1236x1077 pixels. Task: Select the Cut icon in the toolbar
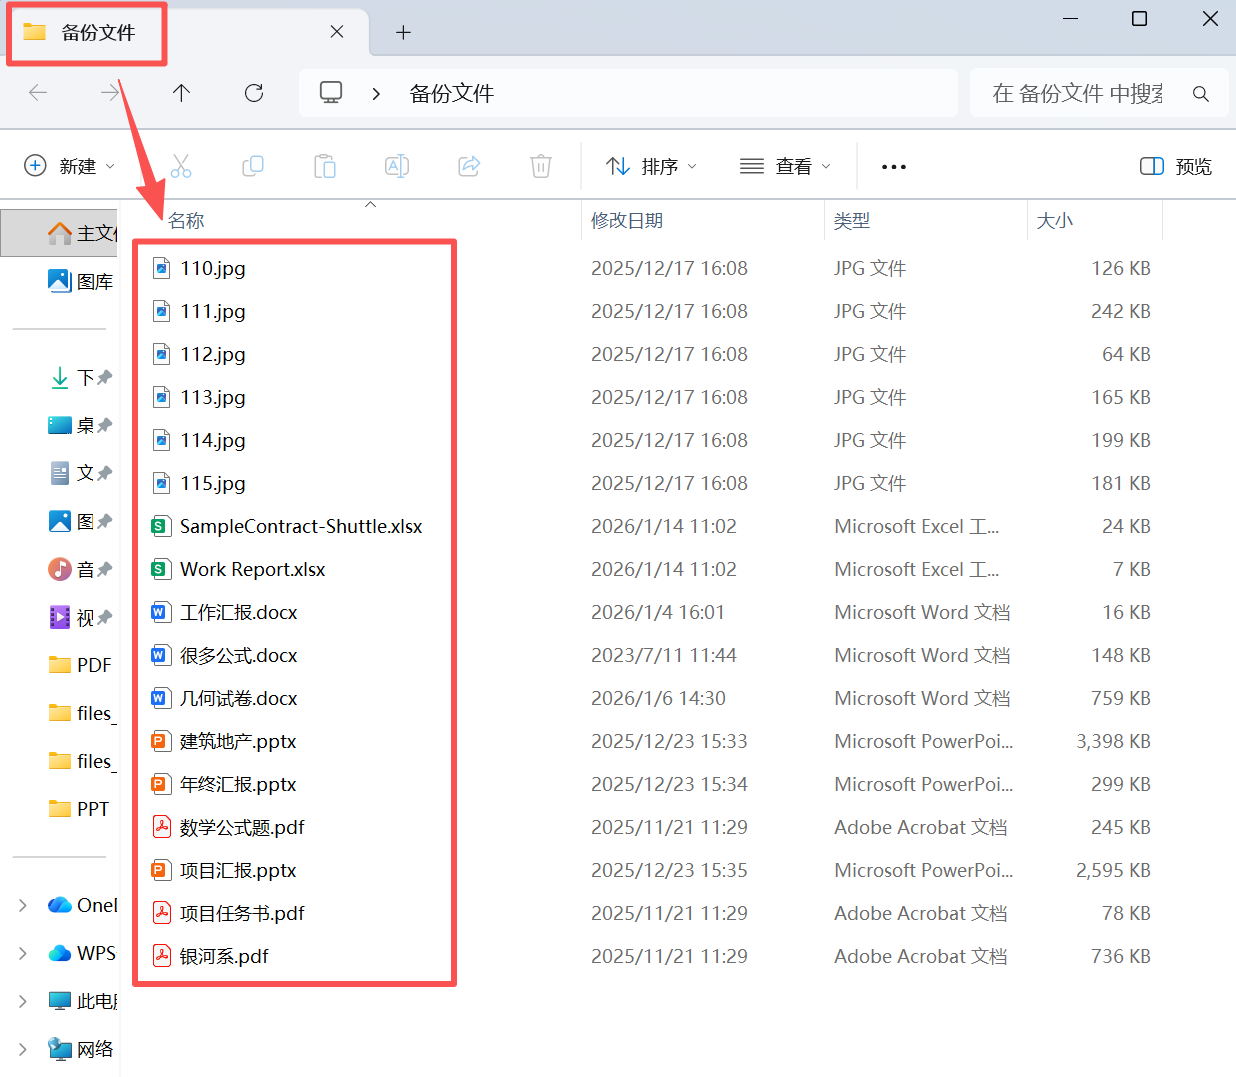tap(181, 166)
